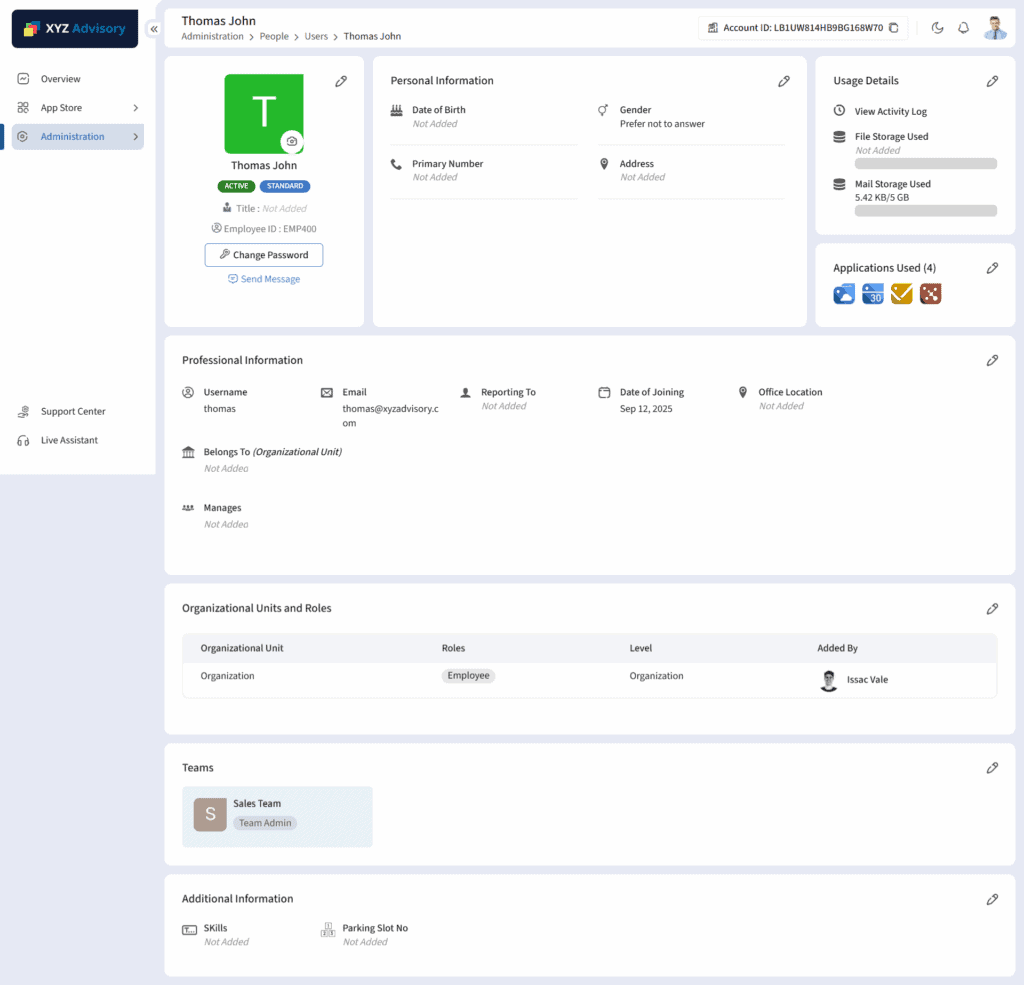Edit the Professional Information section
Screen dimensions: 1024x985
(x=992, y=360)
